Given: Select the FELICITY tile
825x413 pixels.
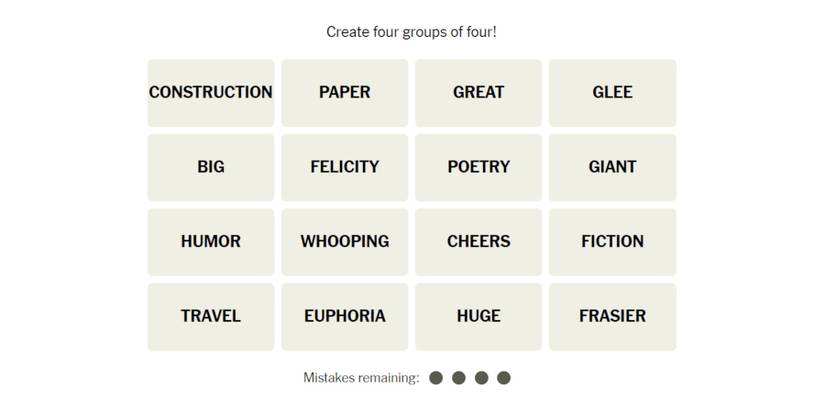Looking at the screenshot, I should point(345,167).
